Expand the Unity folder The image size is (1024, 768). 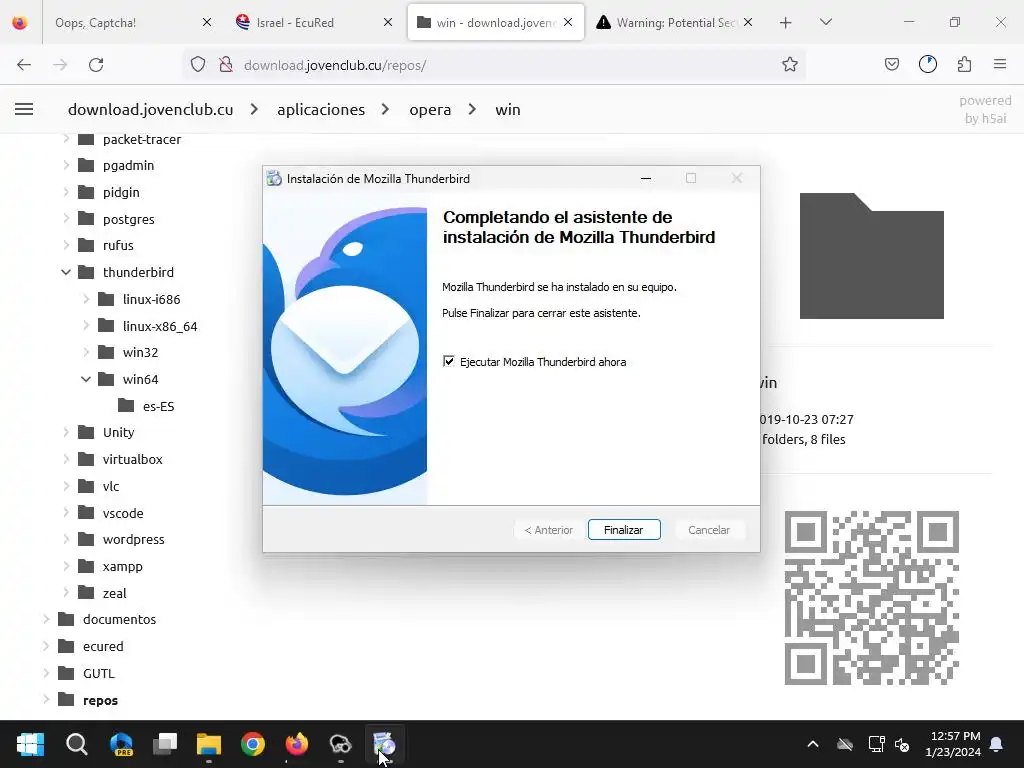[66, 432]
